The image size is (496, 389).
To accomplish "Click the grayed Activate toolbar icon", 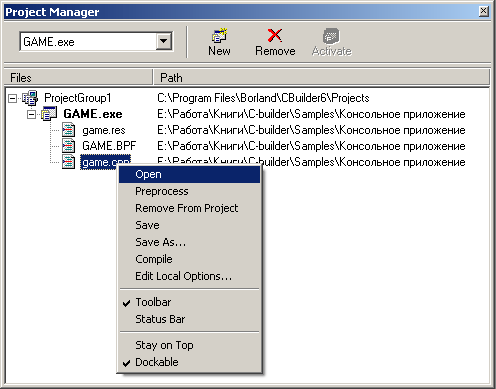I will pyautogui.click(x=331, y=36).
